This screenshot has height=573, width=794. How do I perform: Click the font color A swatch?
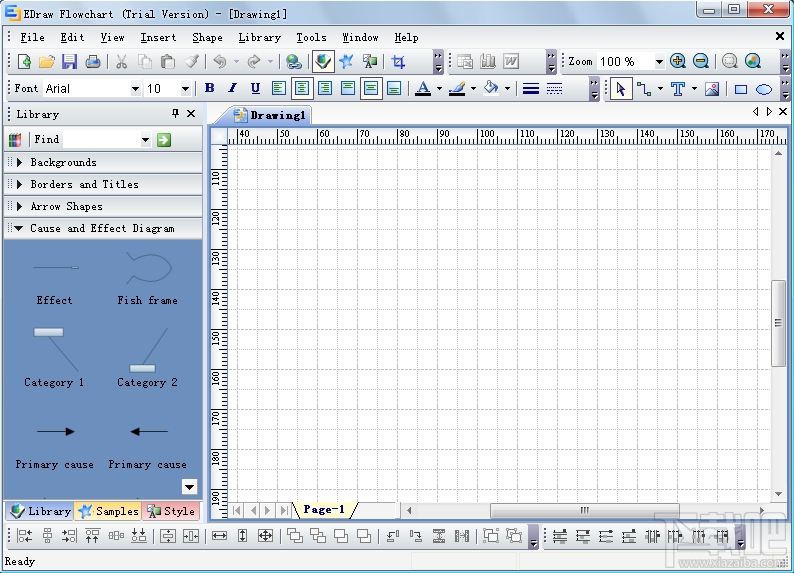tap(423, 89)
